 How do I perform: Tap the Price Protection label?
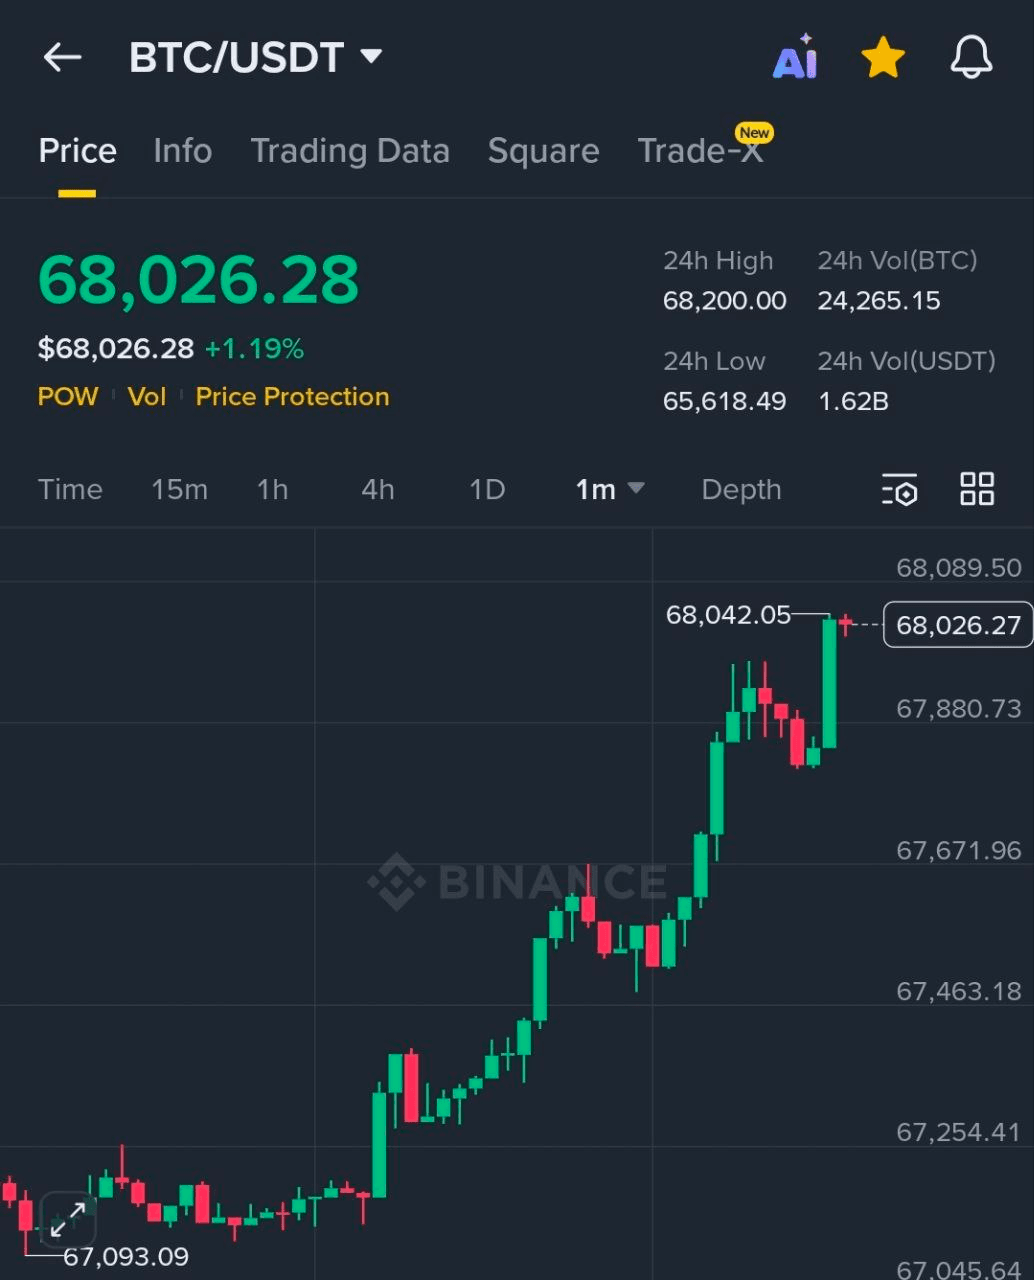(x=292, y=397)
